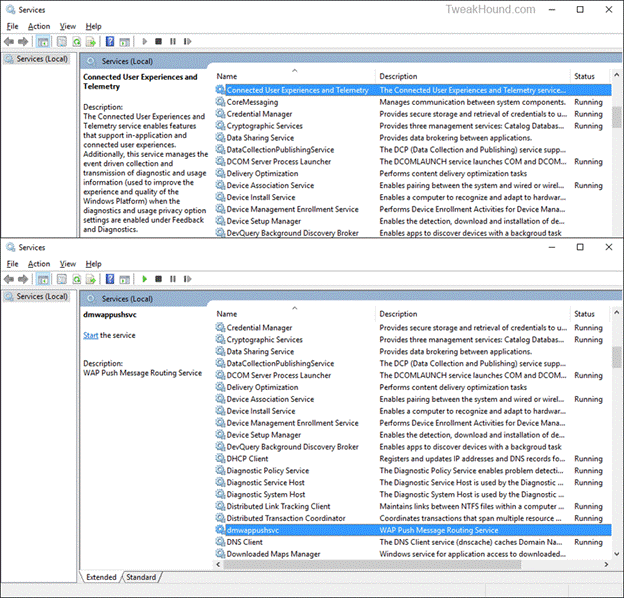Click vertical scrollbar thumb in bottom window
The height and width of the screenshot is (598, 624).
tap(616, 357)
